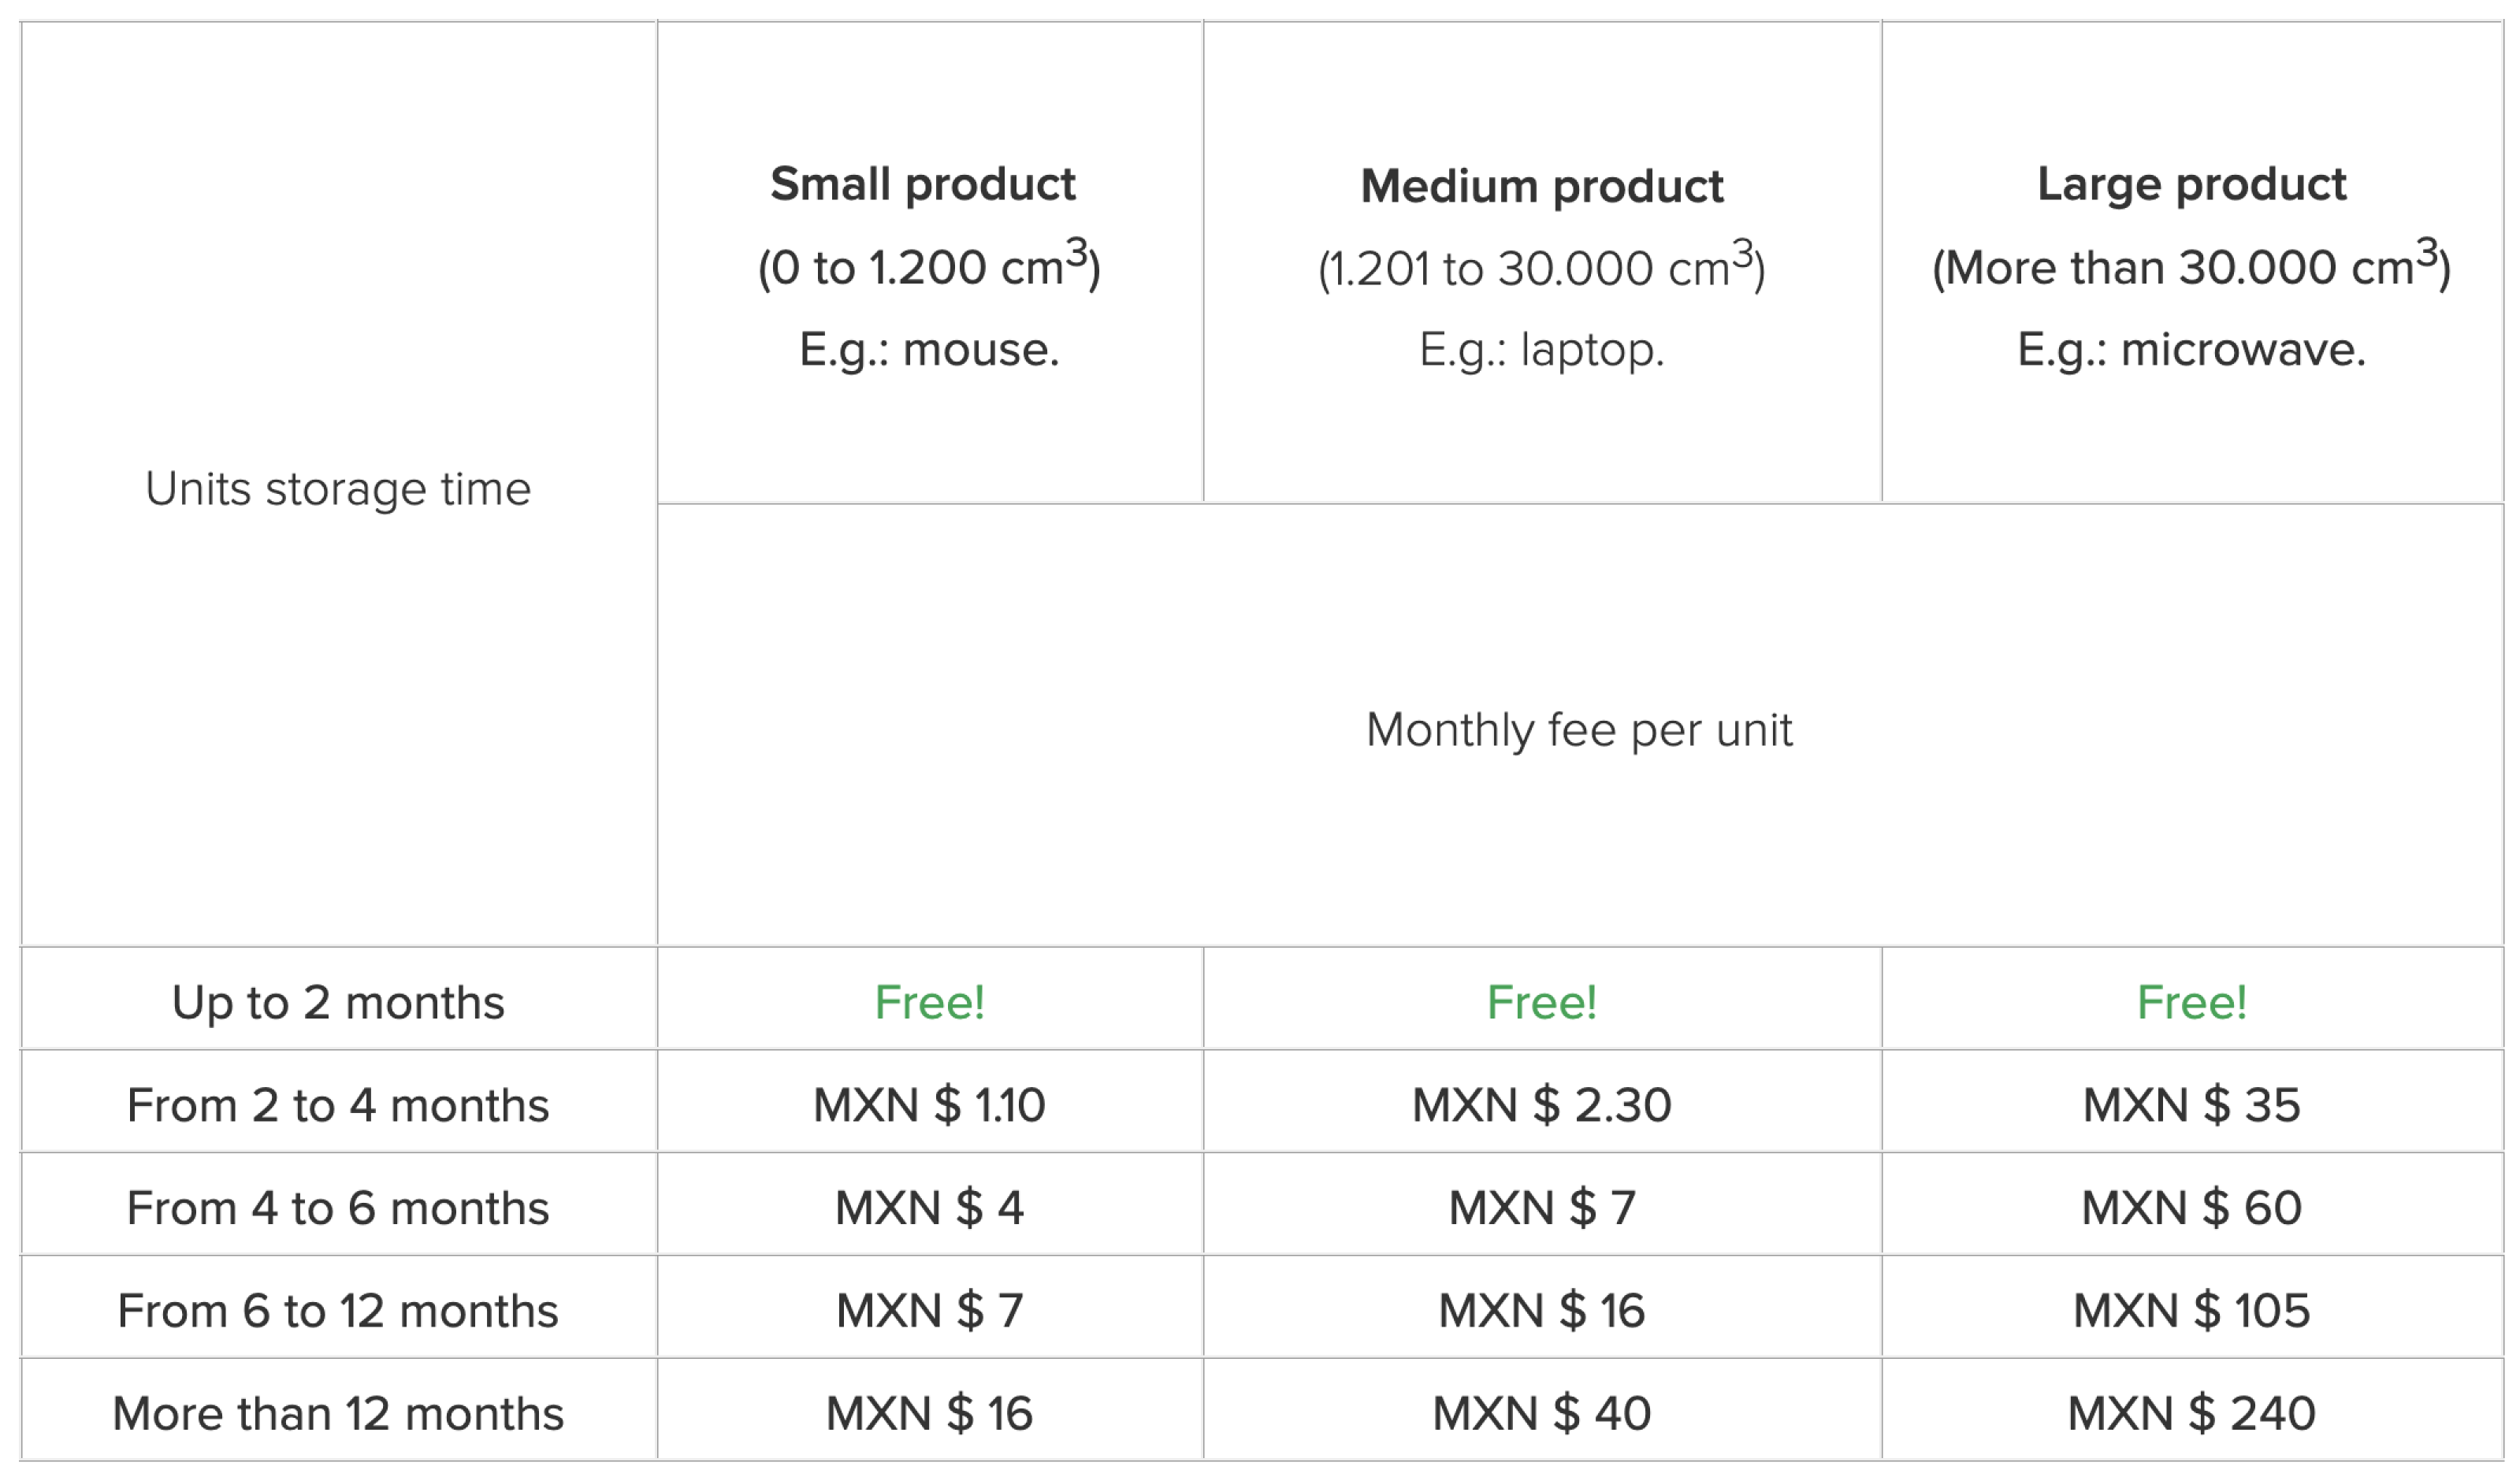The image size is (2520, 1477).
Task: Select the More than 12 months row label
Action: point(338,1413)
